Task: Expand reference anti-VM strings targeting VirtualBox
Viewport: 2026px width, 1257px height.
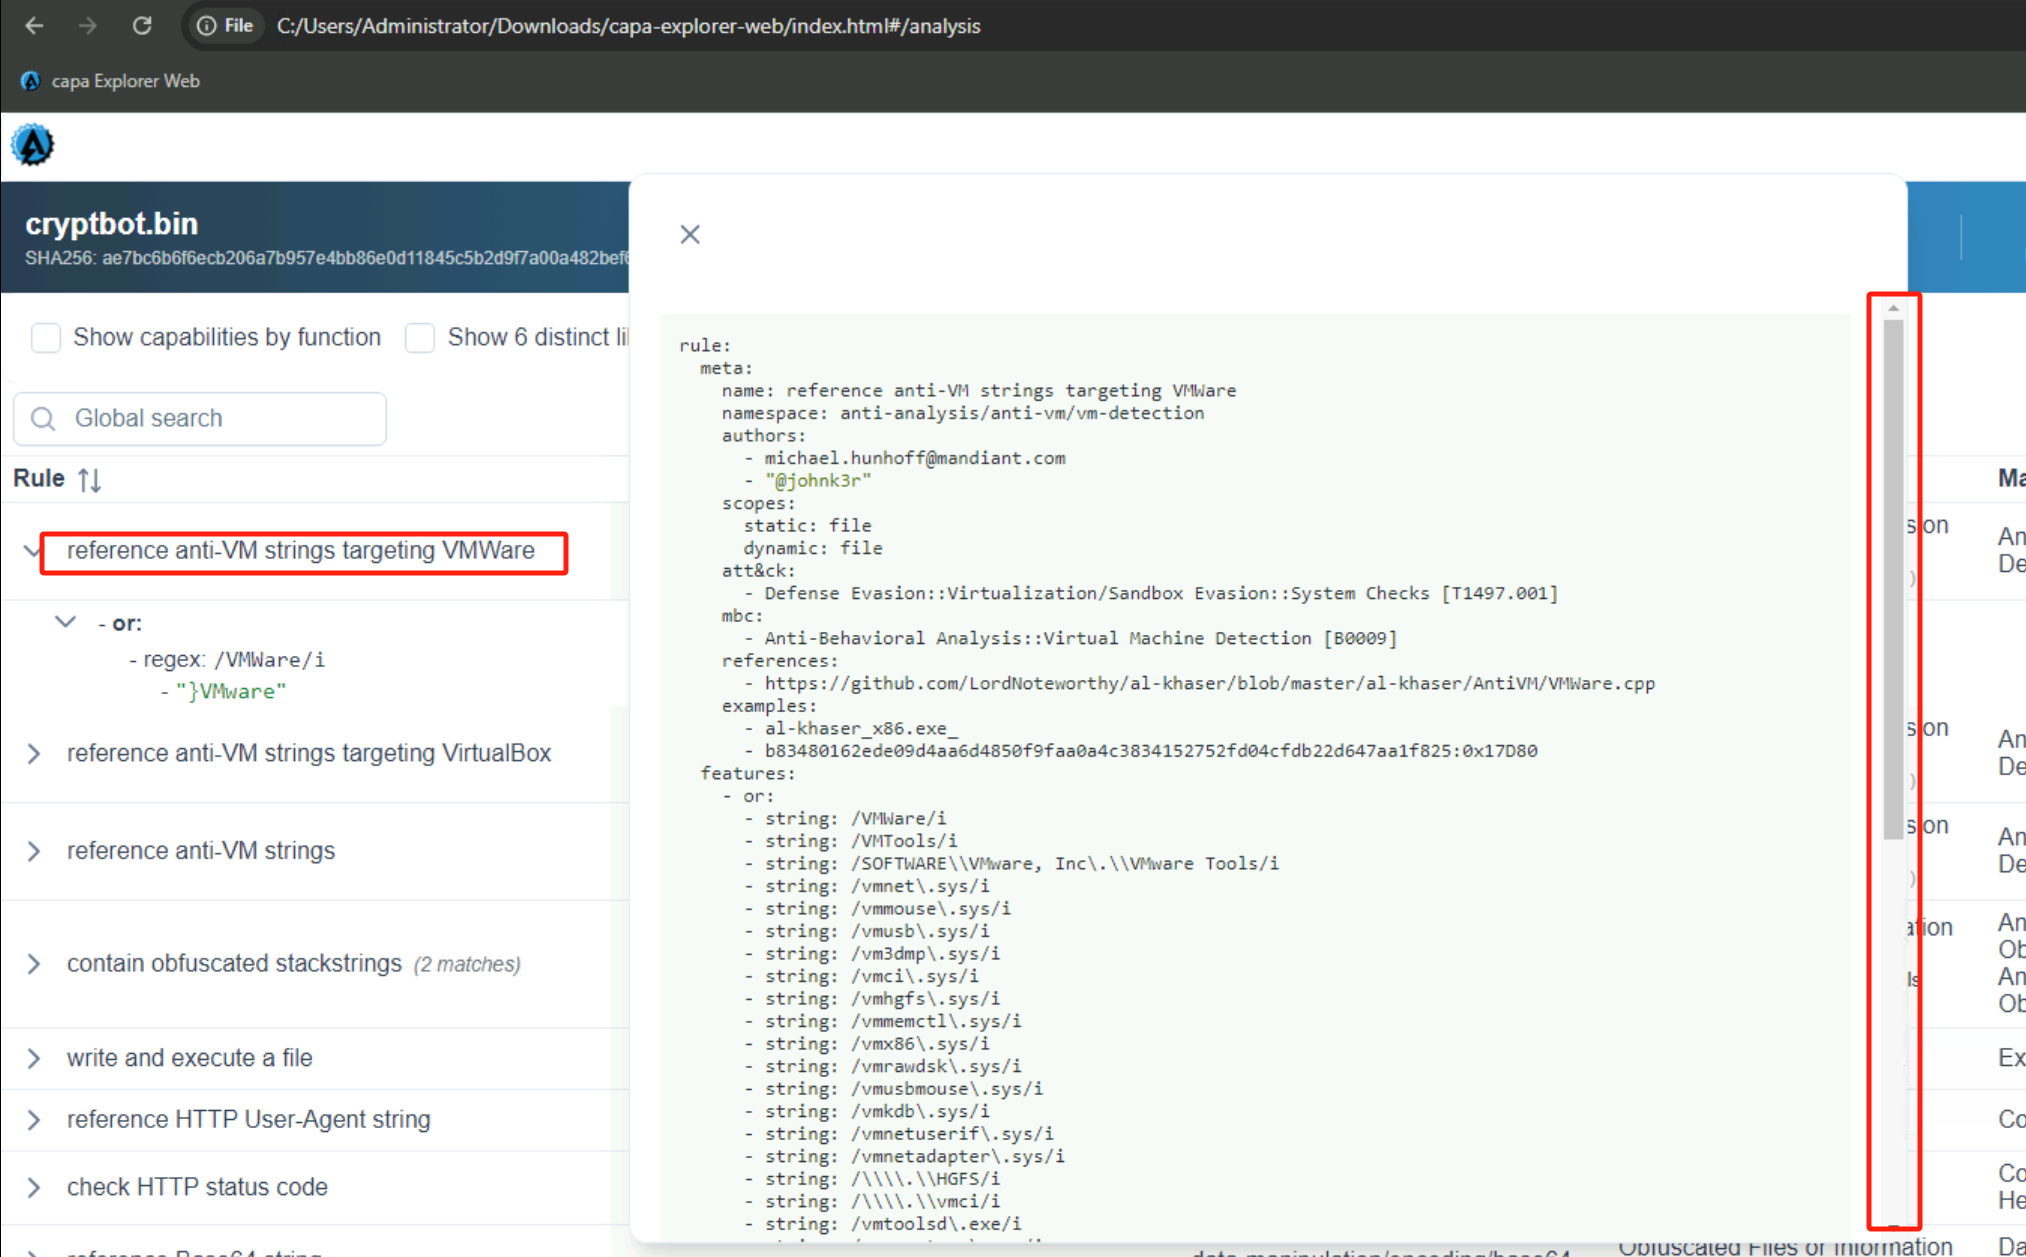Action: tap(34, 753)
